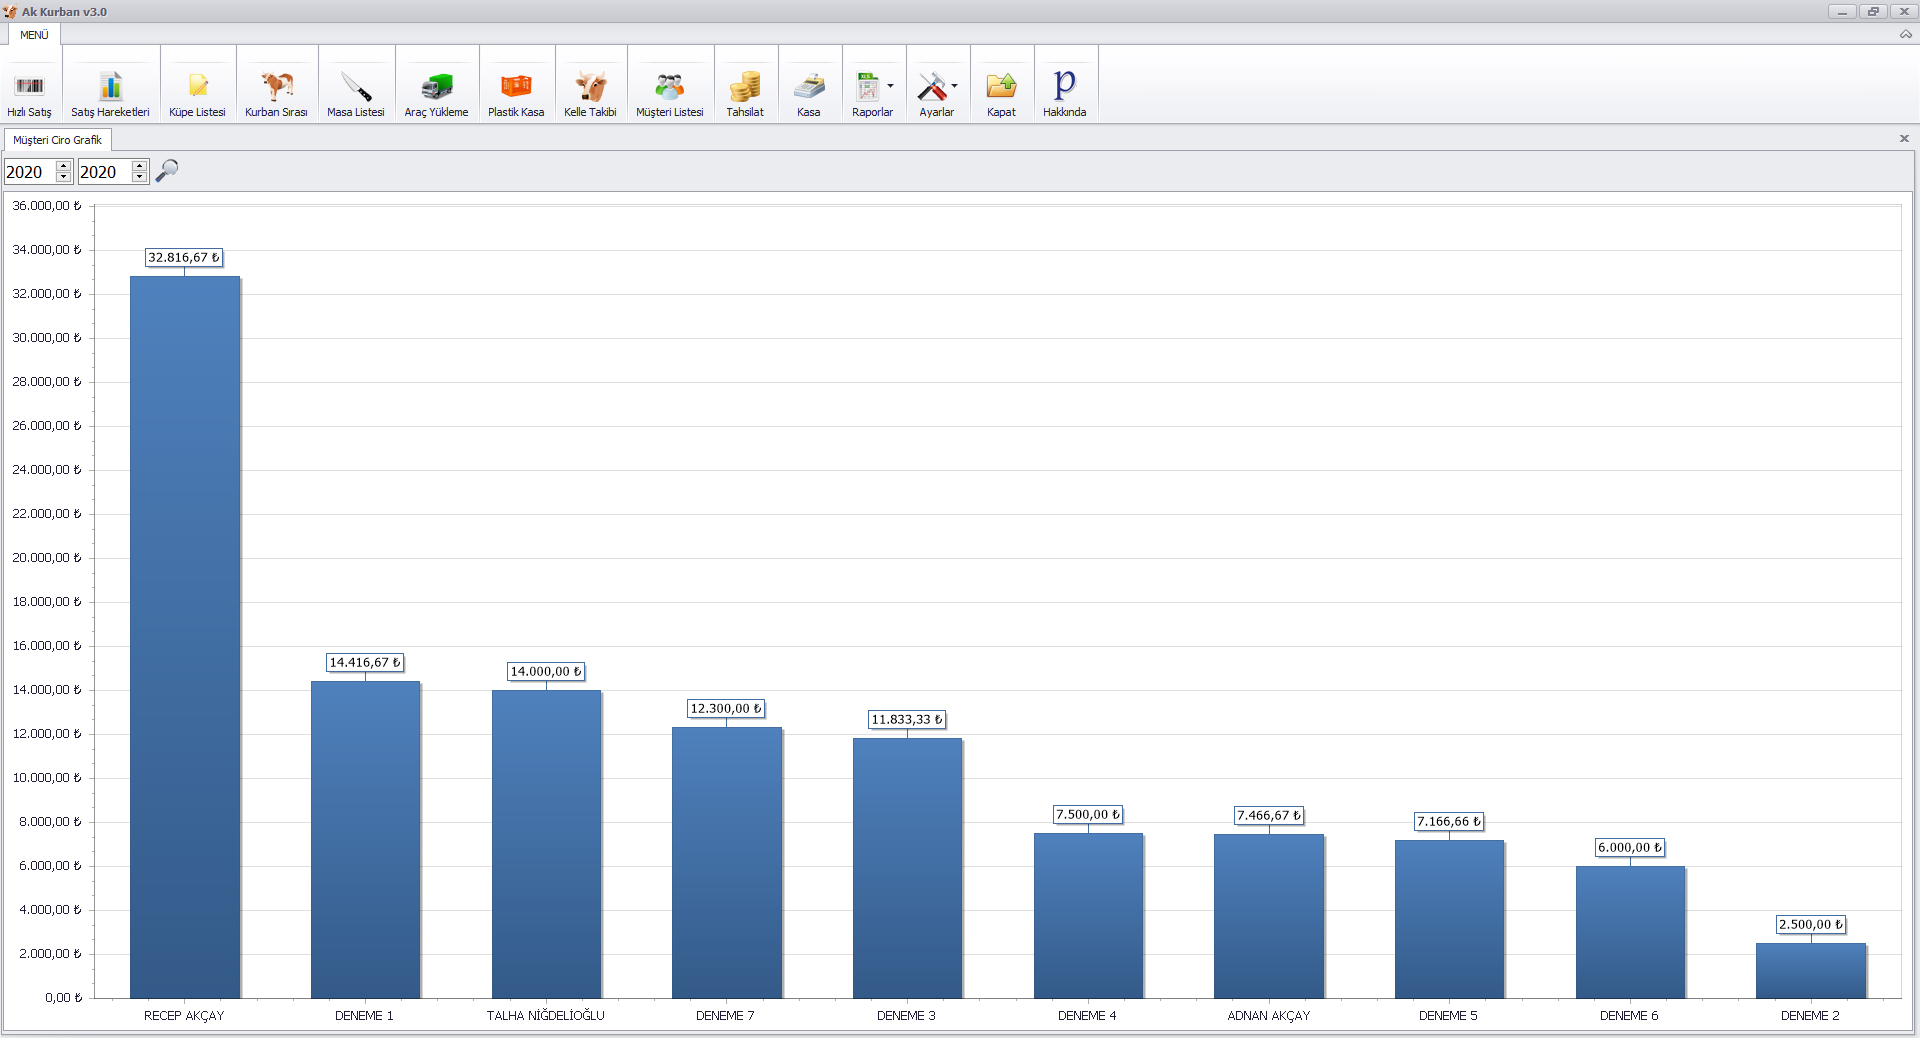Open the Küpe Listesi tag icon
The height and width of the screenshot is (1038, 1920).
(197, 87)
